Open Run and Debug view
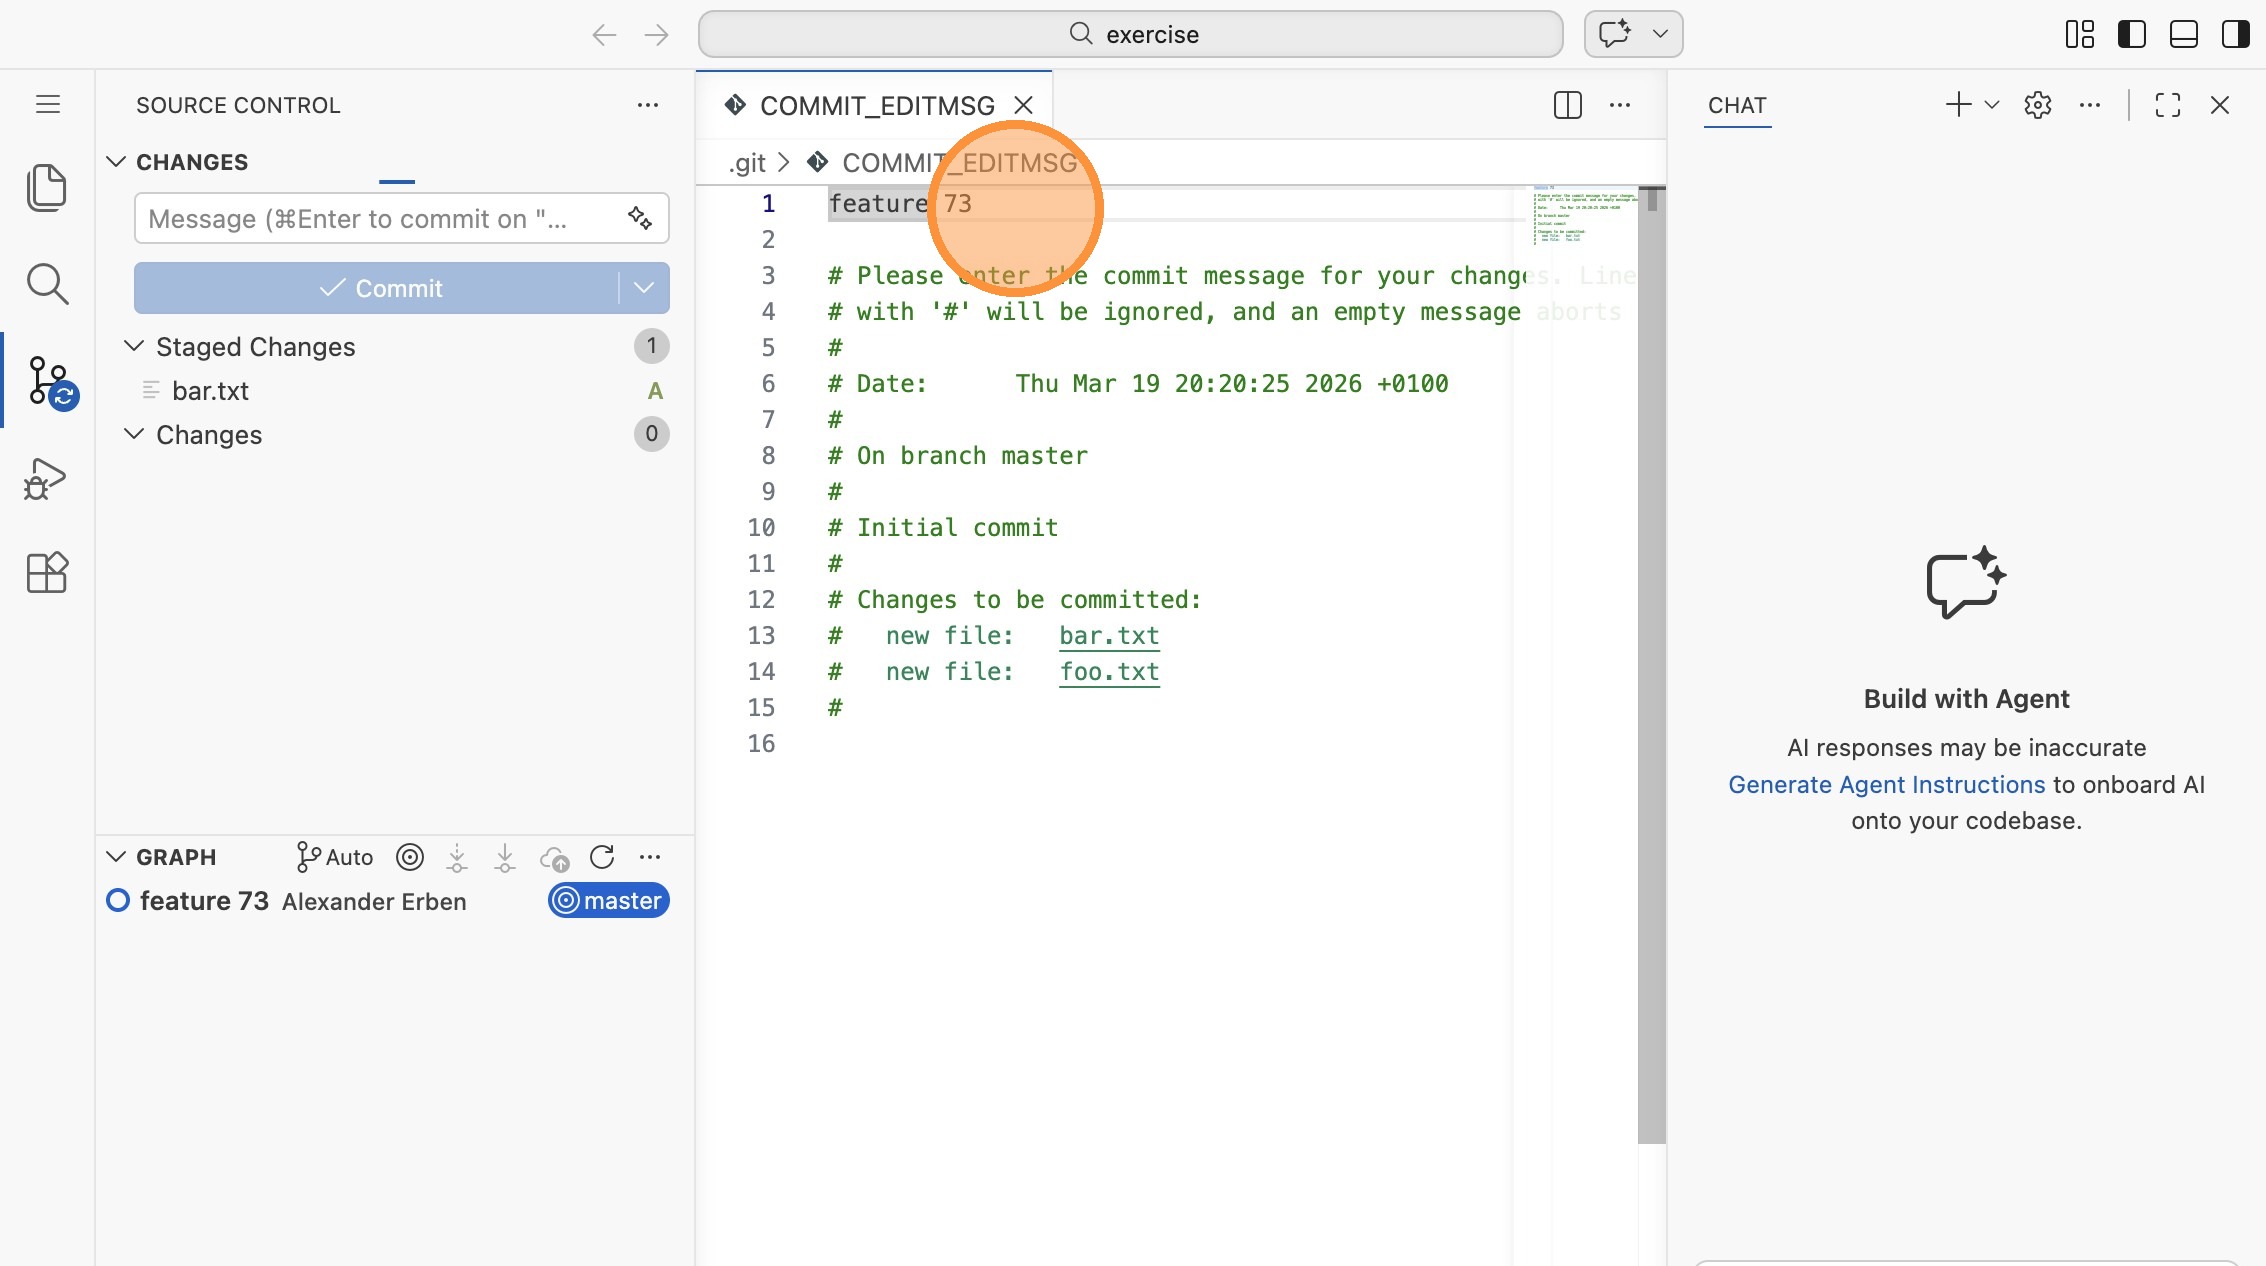The image size is (2266, 1266). click(x=46, y=479)
